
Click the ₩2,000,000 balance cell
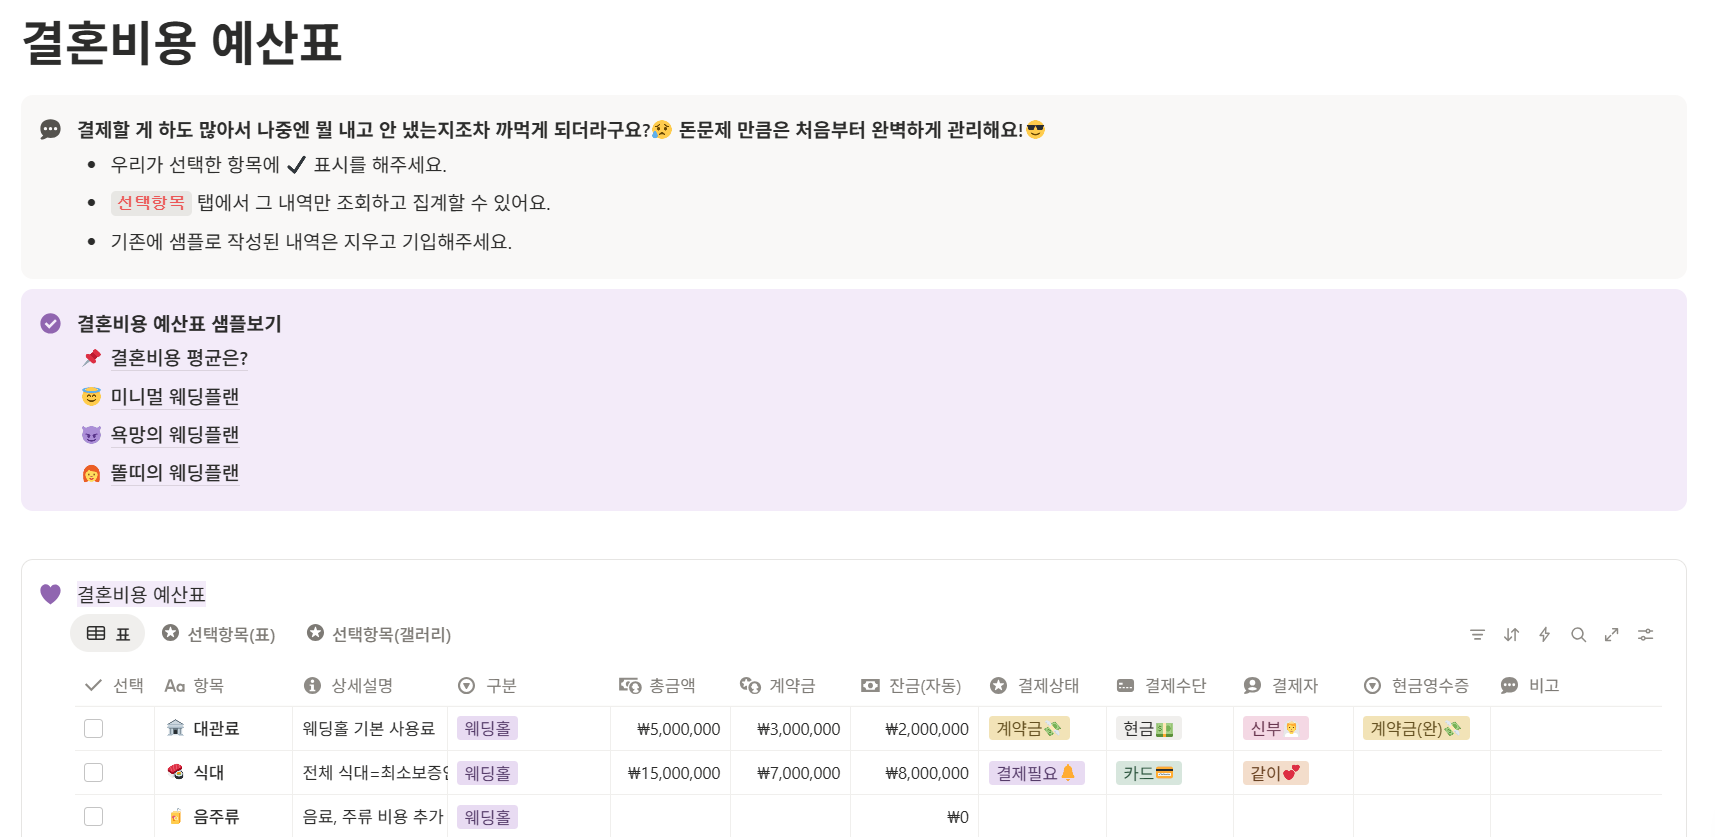click(914, 728)
